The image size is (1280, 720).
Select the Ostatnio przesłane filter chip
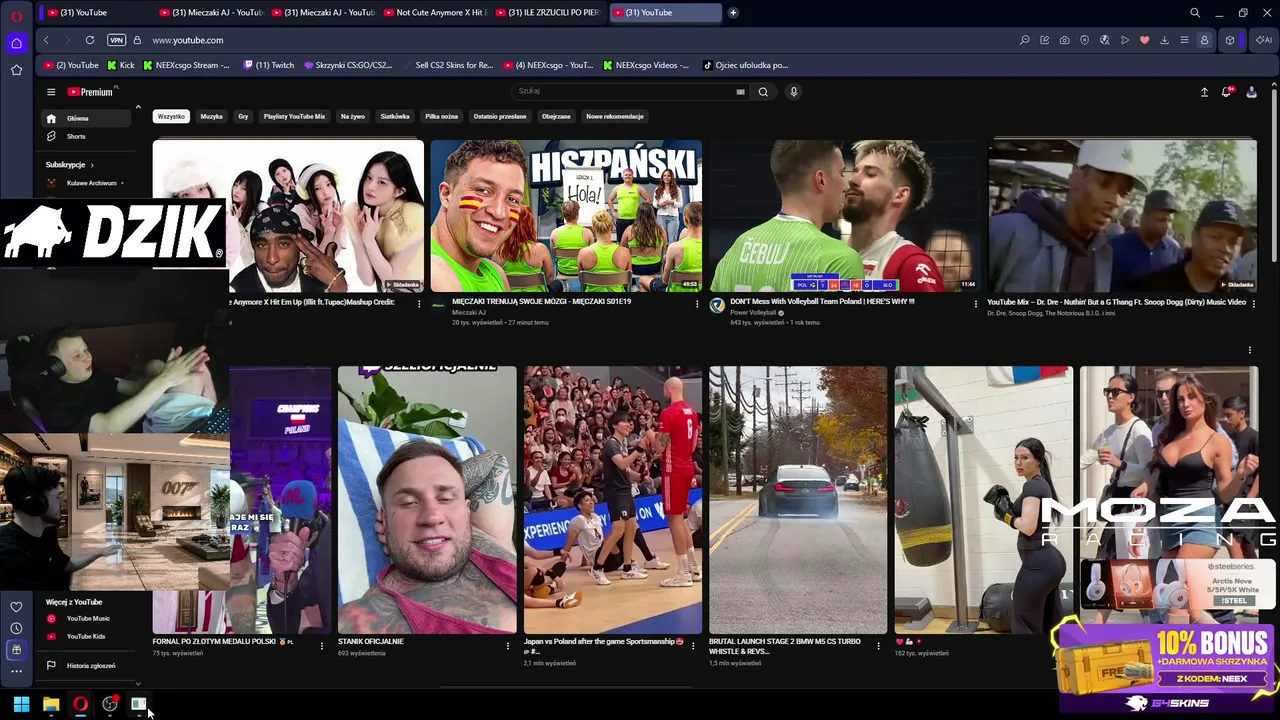pyautogui.click(x=500, y=117)
